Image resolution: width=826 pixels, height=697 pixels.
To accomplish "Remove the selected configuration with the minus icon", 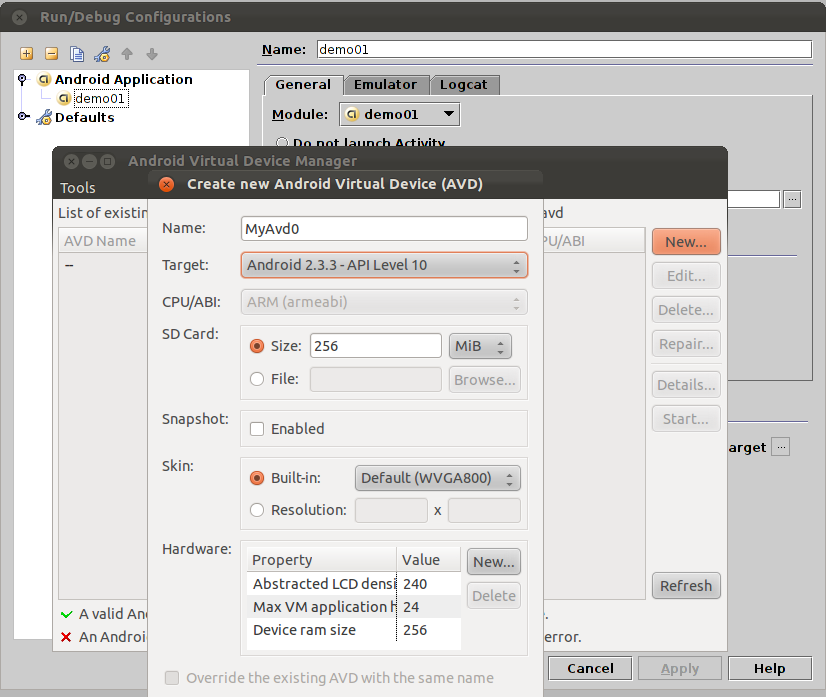I will tap(52, 54).
